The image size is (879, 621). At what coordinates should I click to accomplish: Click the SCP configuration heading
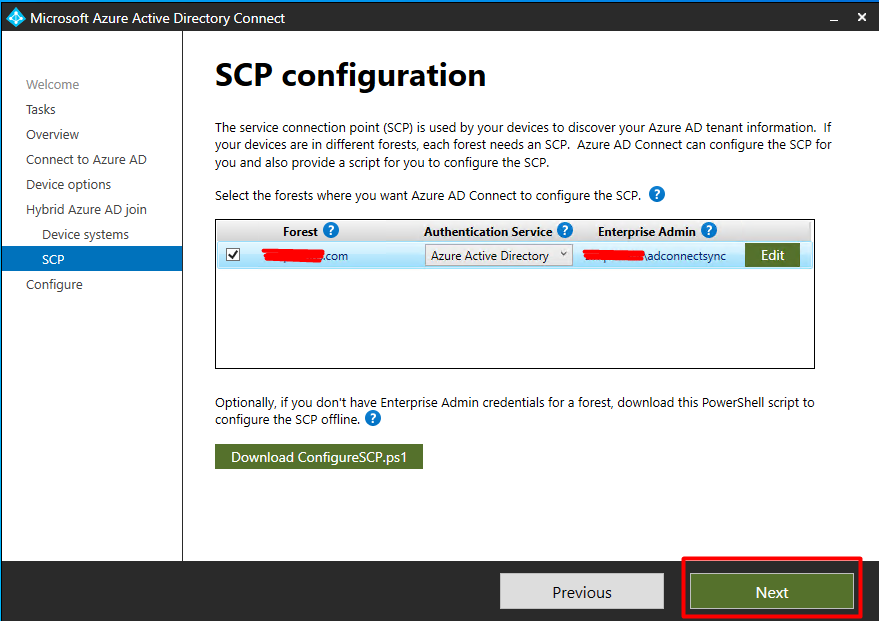tap(350, 75)
